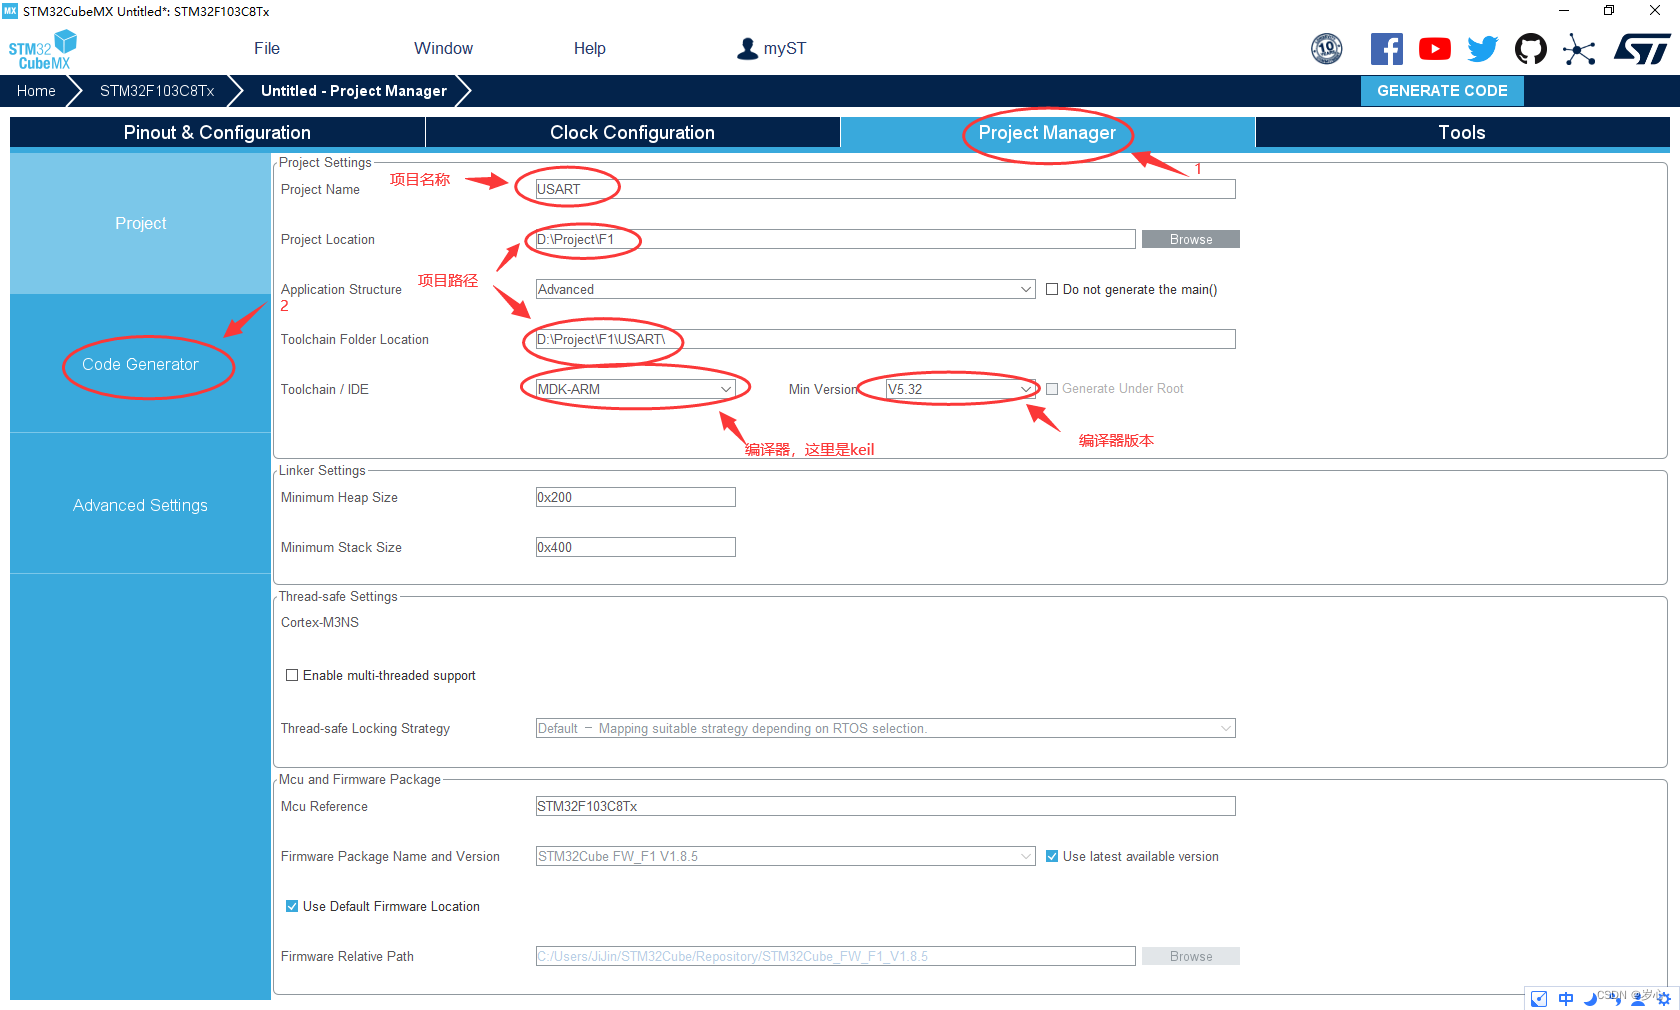Open the Help menu
The height and width of the screenshot is (1010, 1680).
point(589,48)
